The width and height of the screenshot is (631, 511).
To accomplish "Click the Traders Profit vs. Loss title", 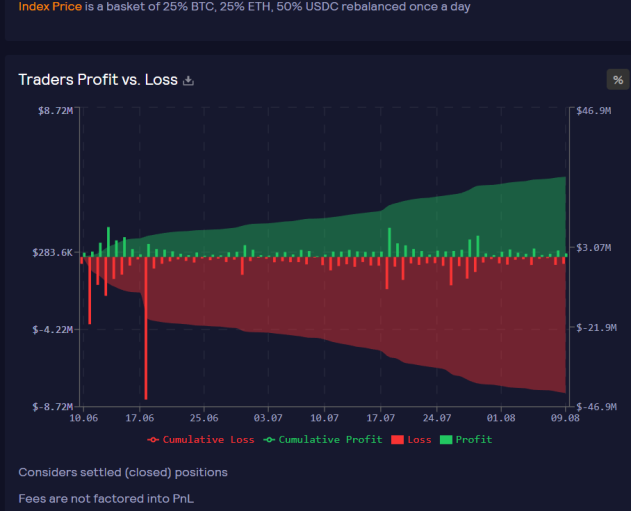I will click(98, 80).
